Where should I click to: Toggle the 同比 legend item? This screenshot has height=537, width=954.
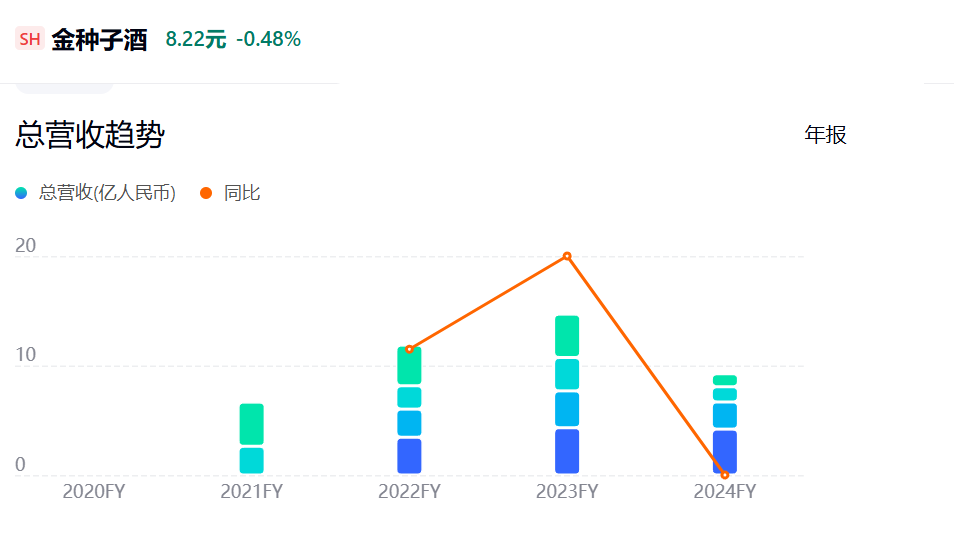(x=230, y=193)
